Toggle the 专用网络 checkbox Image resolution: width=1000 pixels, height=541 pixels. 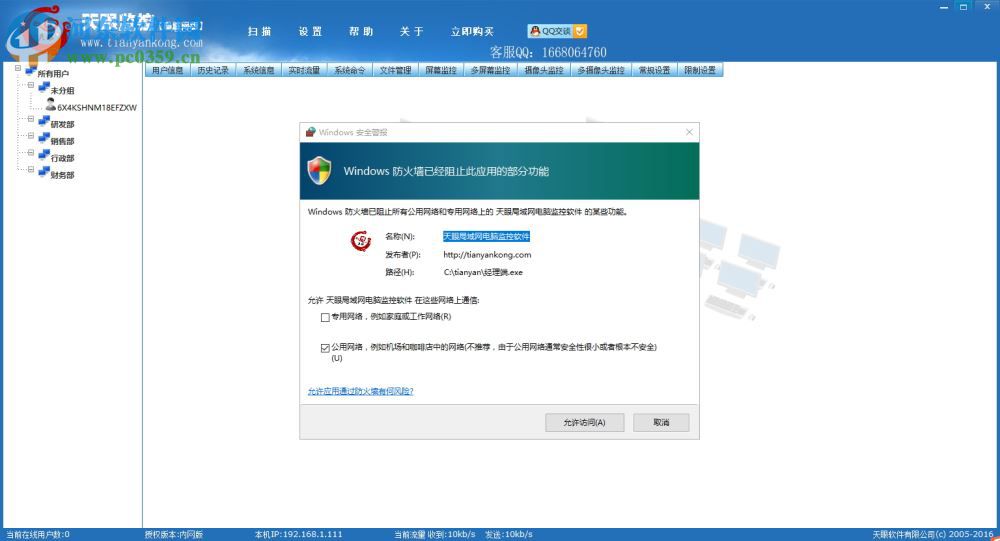point(325,317)
